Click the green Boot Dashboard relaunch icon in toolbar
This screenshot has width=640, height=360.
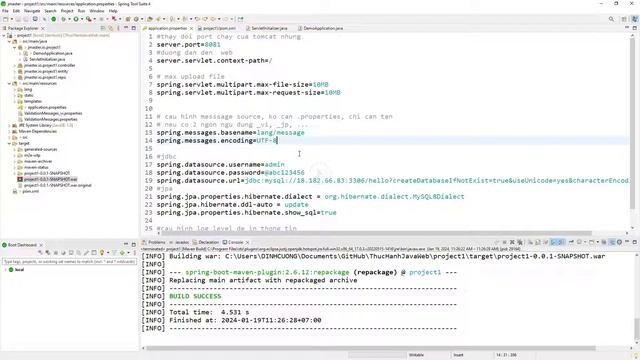point(53,19)
